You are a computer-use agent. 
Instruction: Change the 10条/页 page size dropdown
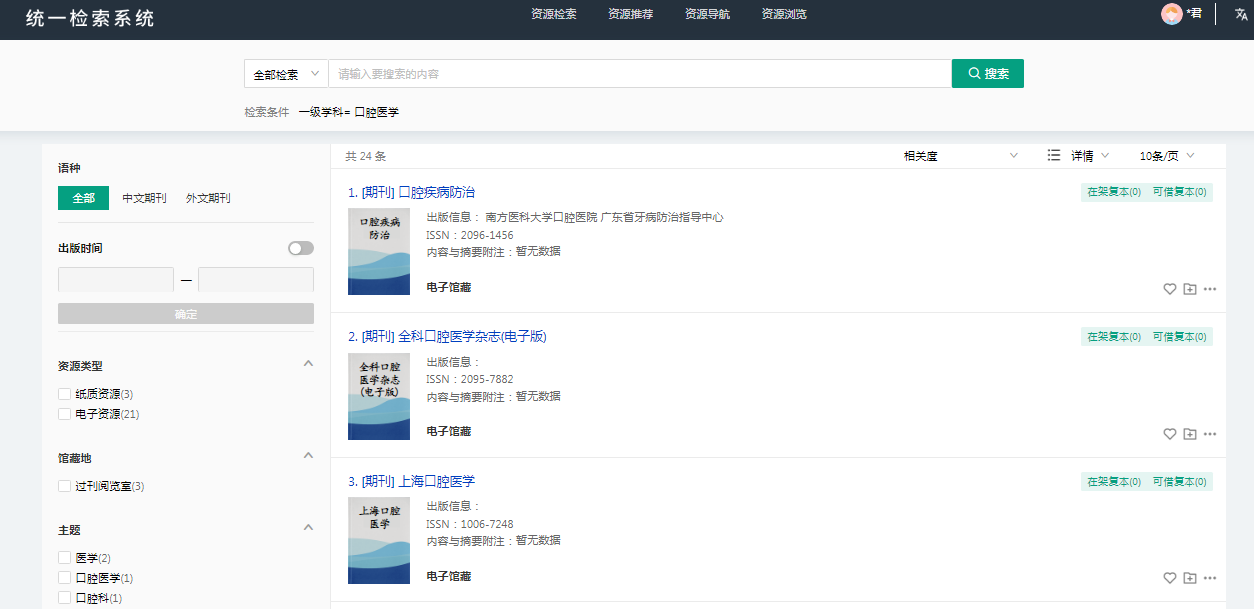tap(1167, 156)
